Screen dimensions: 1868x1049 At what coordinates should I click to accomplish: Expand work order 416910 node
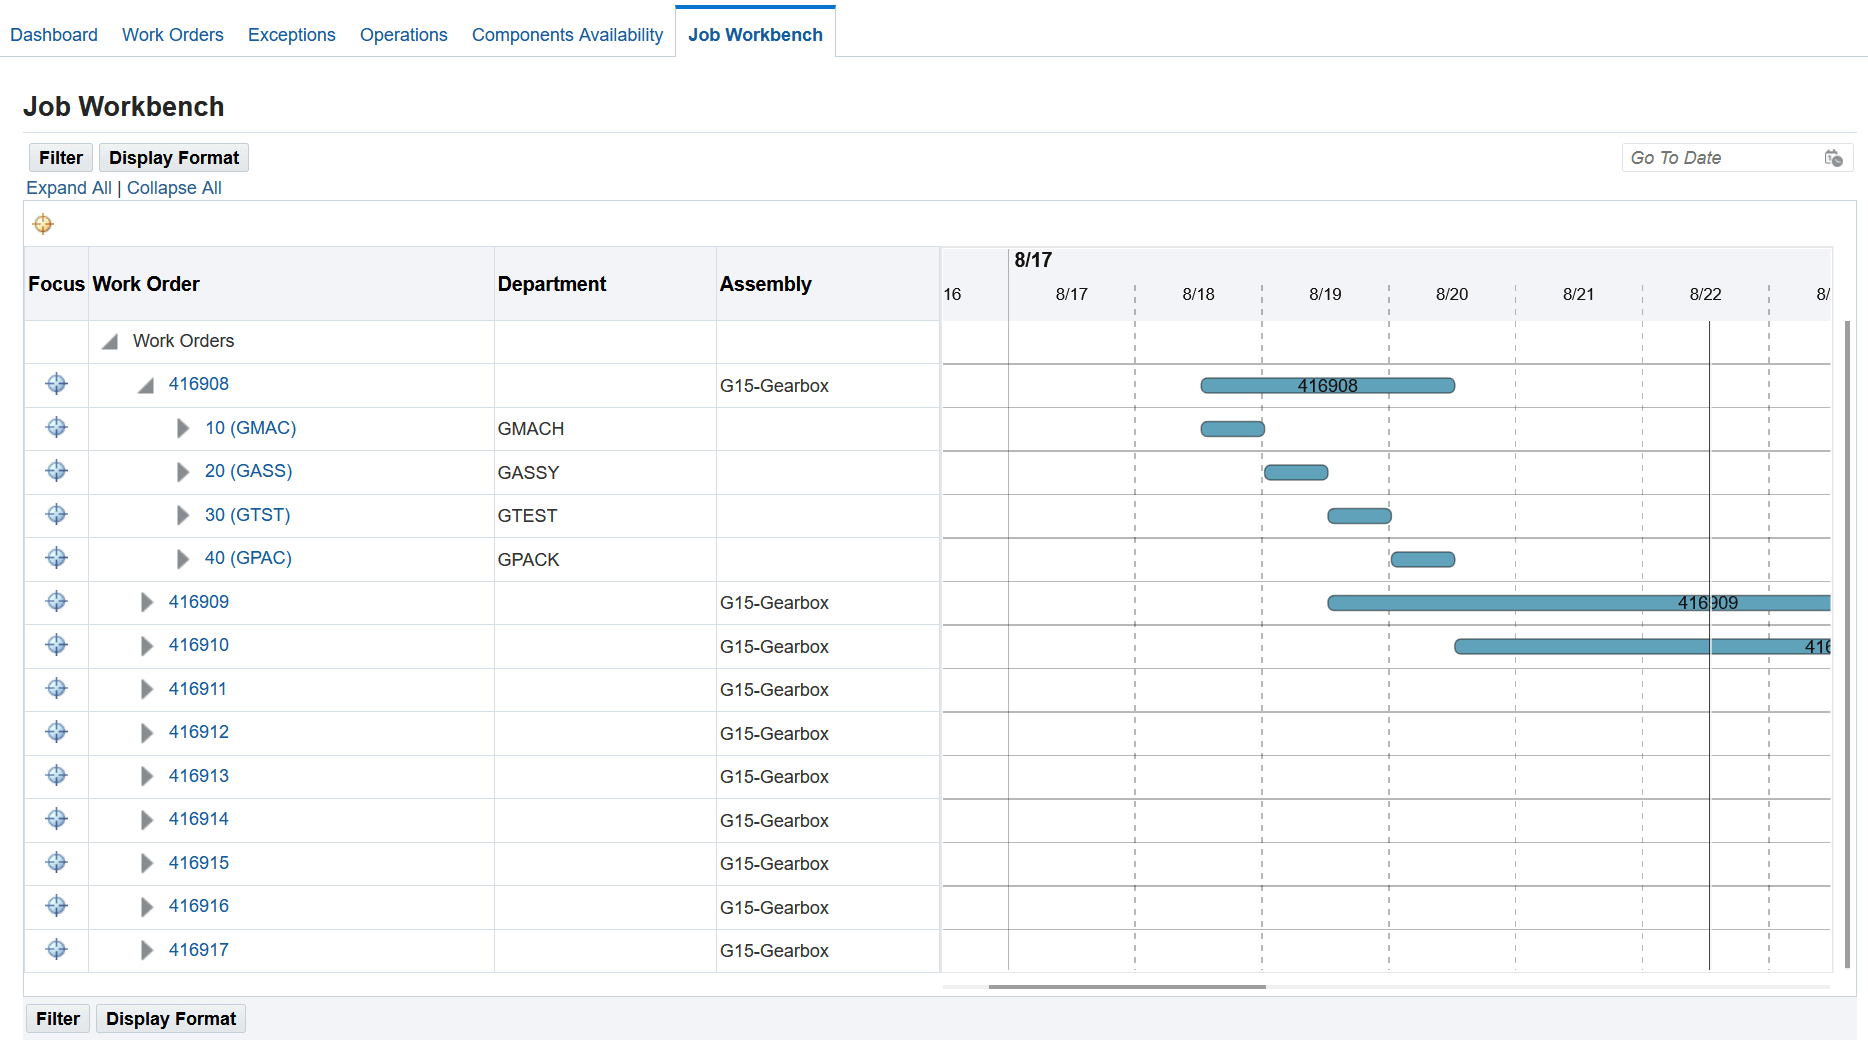click(x=147, y=646)
